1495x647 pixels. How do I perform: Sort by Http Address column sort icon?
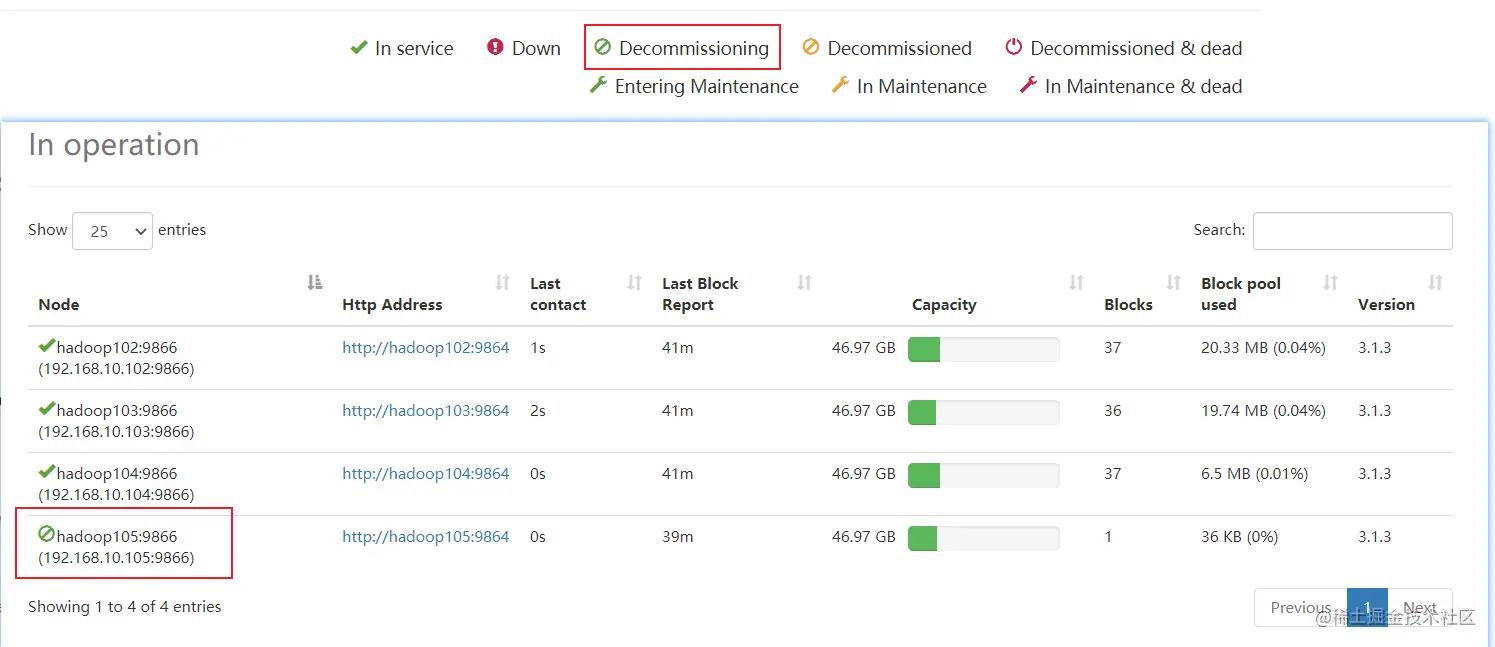click(x=503, y=283)
